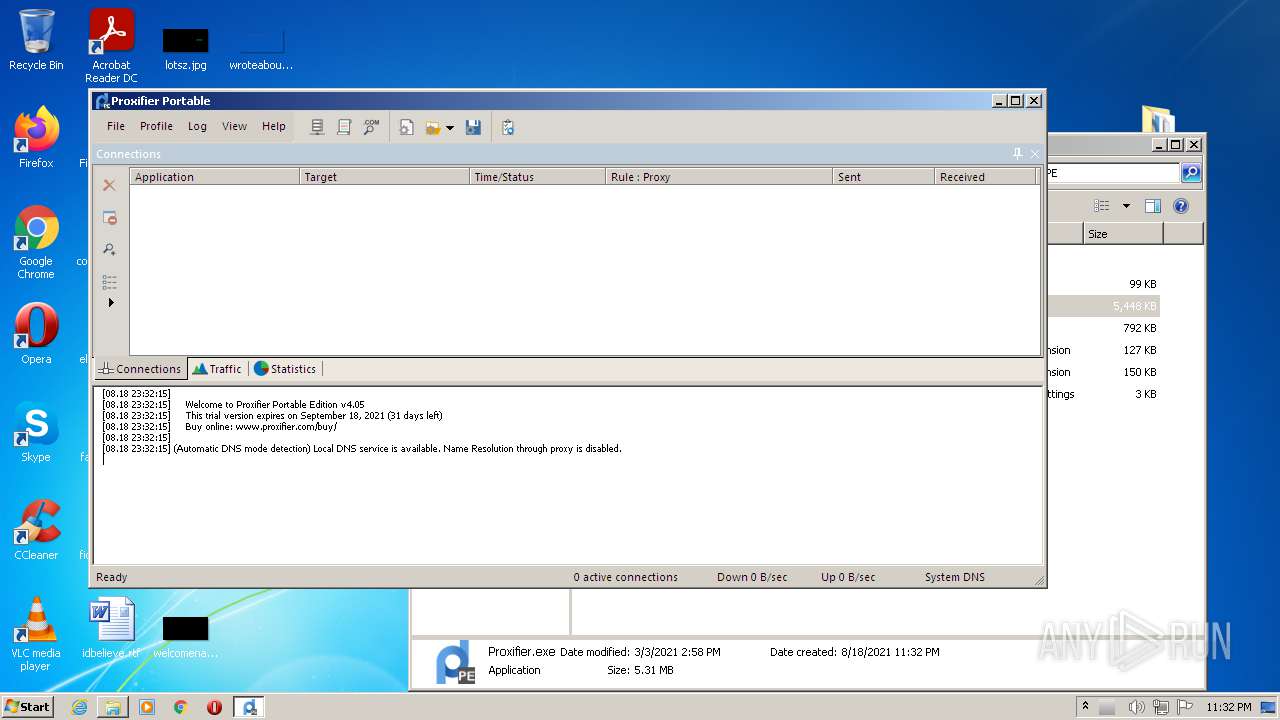
Task: Open the View menu
Action: coord(234,126)
